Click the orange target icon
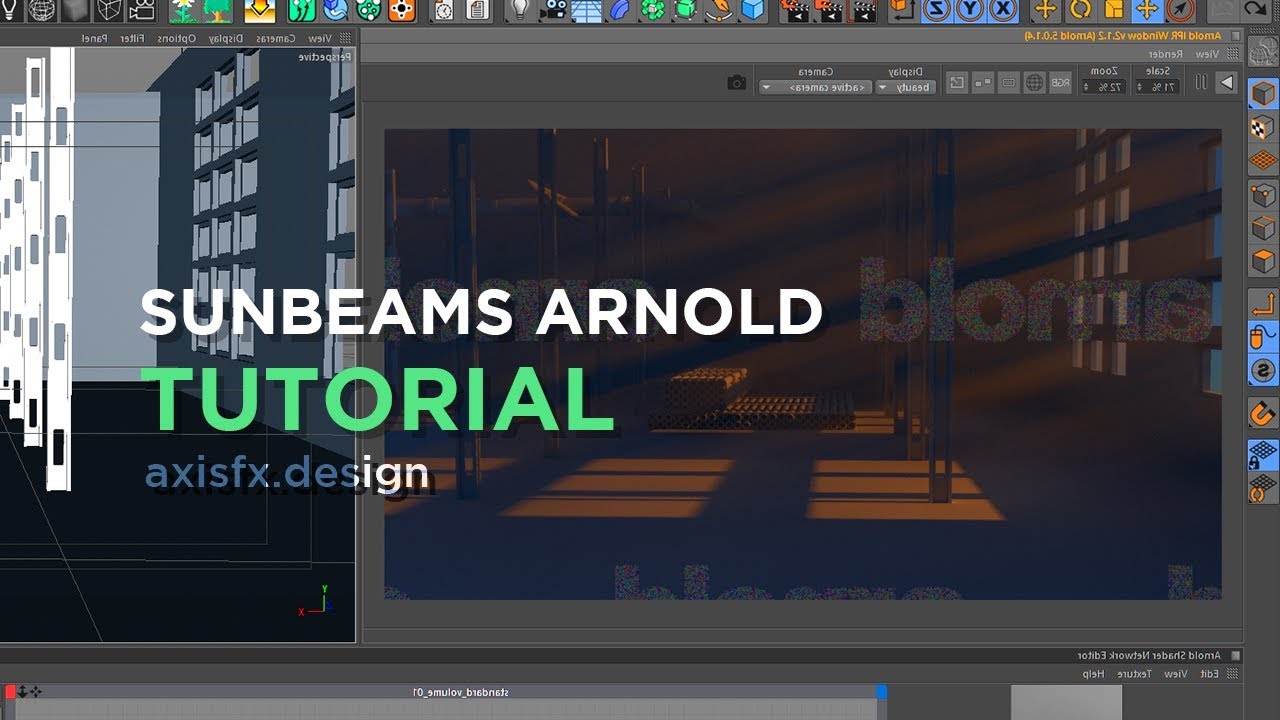 click(x=401, y=10)
